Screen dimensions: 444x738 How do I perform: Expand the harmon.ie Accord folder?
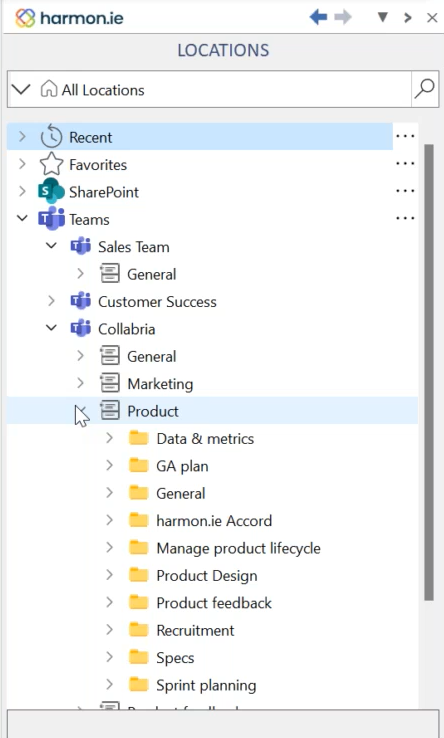pos(109,520)
